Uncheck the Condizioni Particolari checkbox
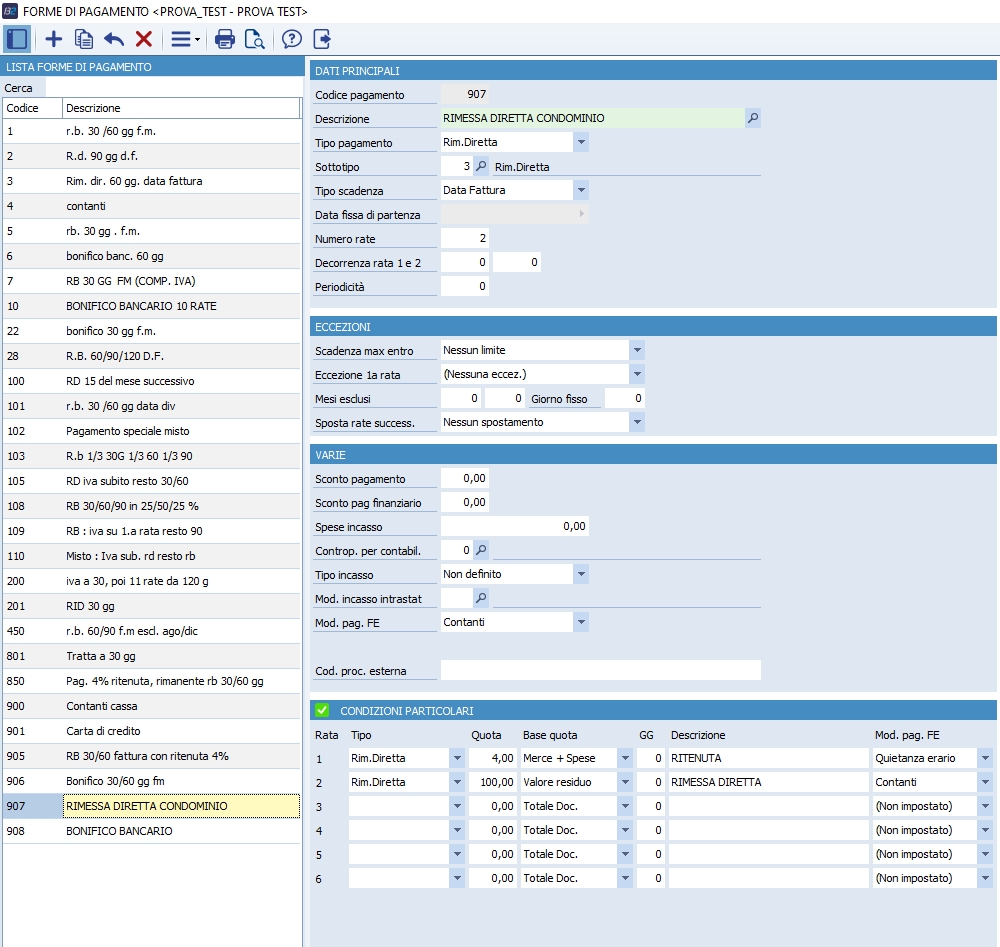Viewport: 1000px width, 947px height. pyautogui.click(x=322, y=710)
